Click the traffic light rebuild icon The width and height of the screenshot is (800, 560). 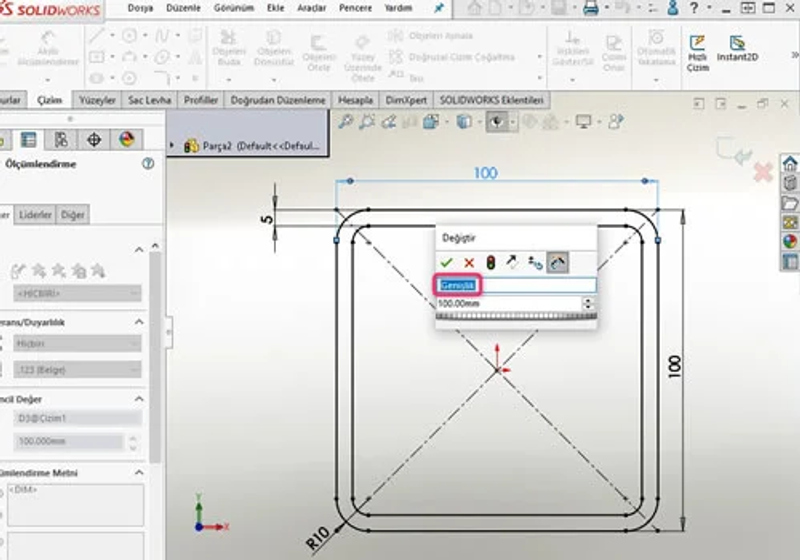pos(491,263)
